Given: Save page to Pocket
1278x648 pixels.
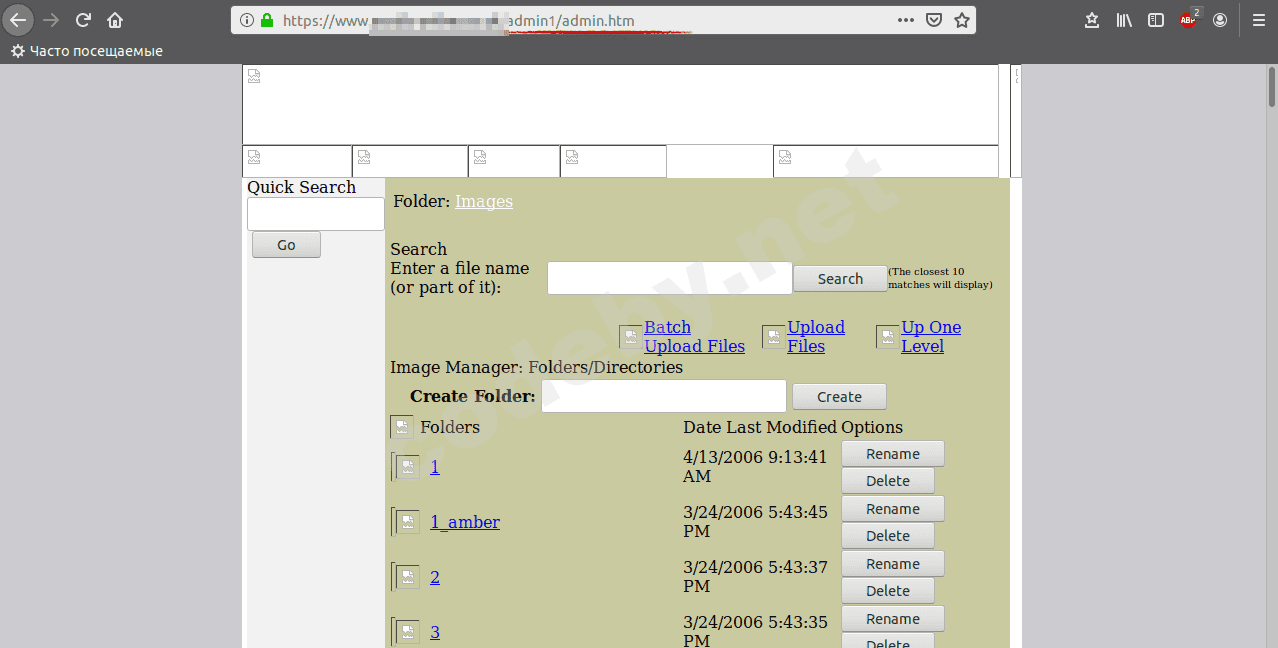Looking at the screenshot, I should point(933,20).
